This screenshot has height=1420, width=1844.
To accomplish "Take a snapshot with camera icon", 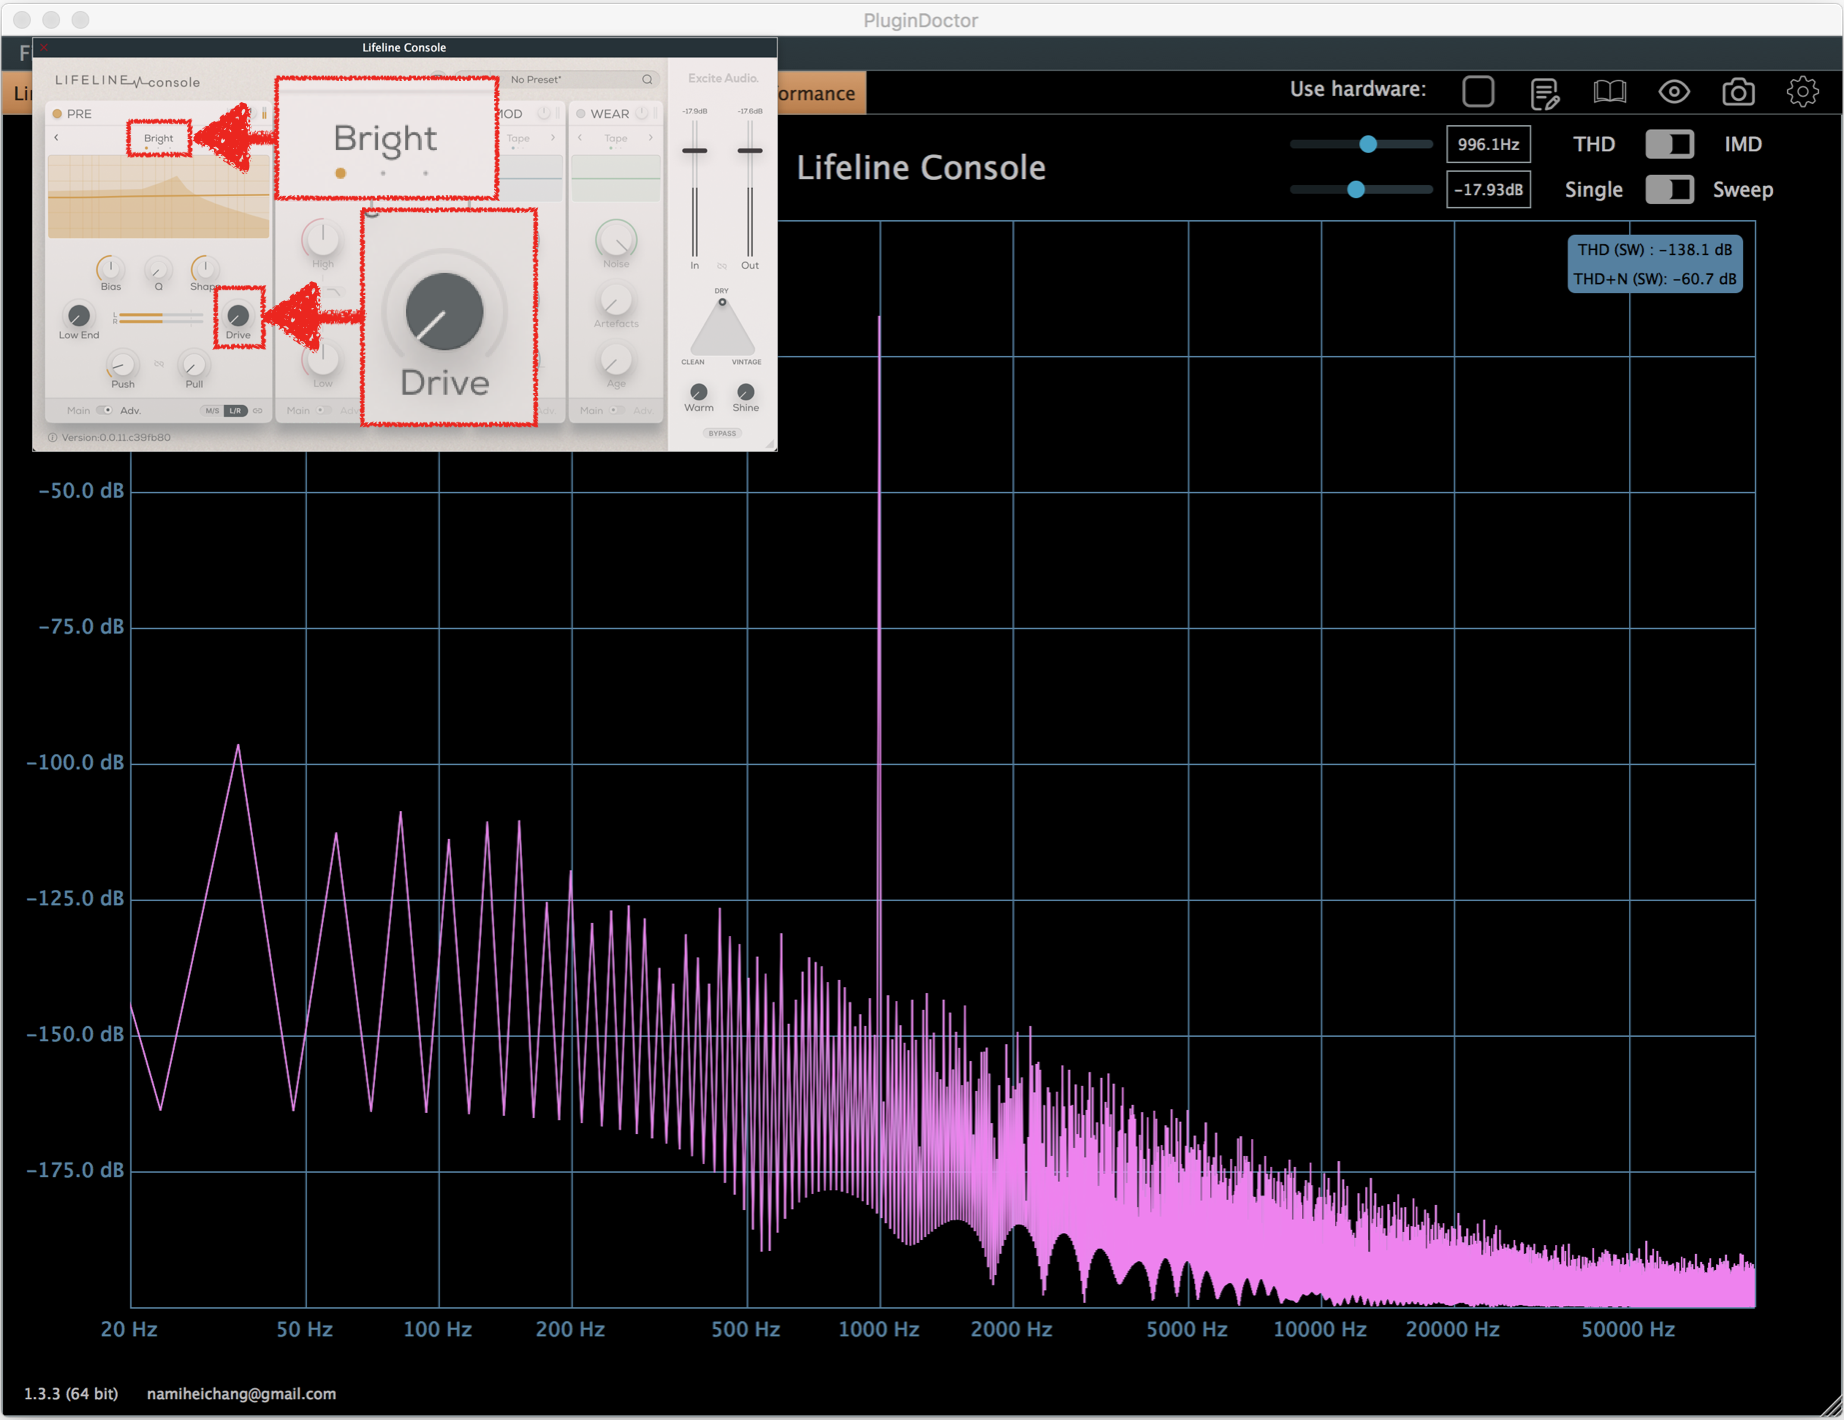I will tap(1738, 92).
